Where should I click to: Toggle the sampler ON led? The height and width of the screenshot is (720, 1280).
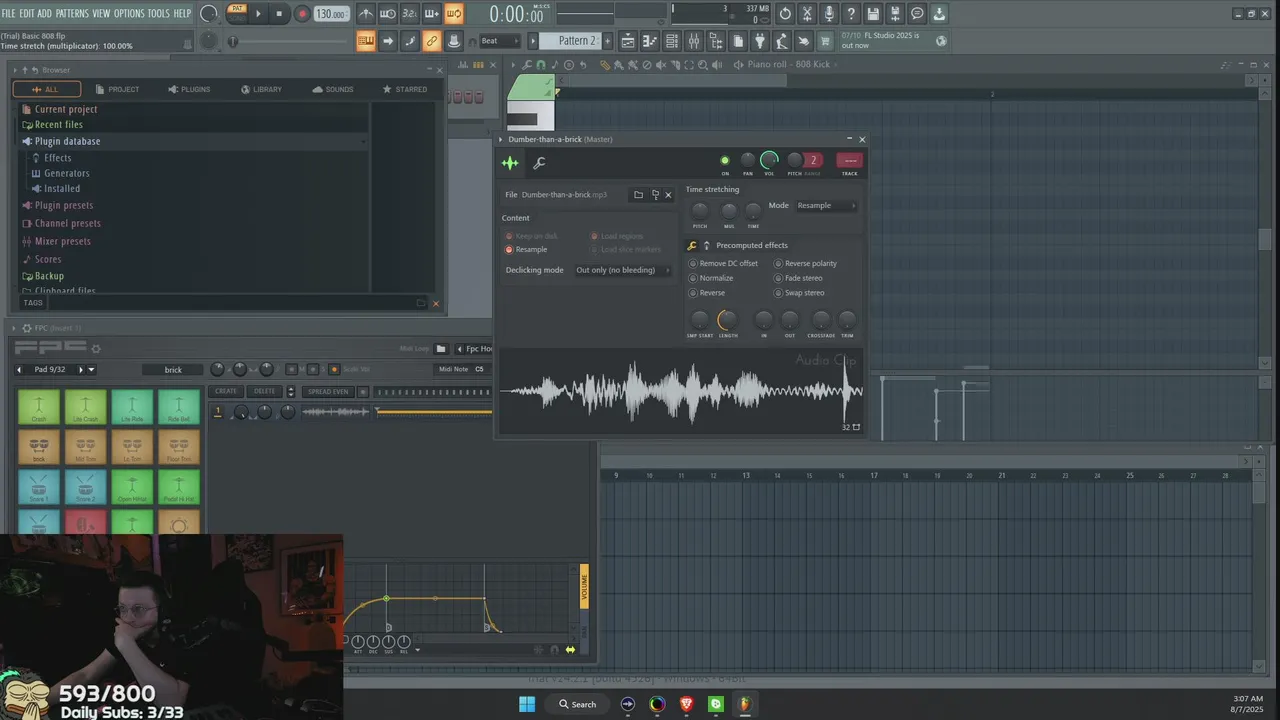click(x=725, y=160)
